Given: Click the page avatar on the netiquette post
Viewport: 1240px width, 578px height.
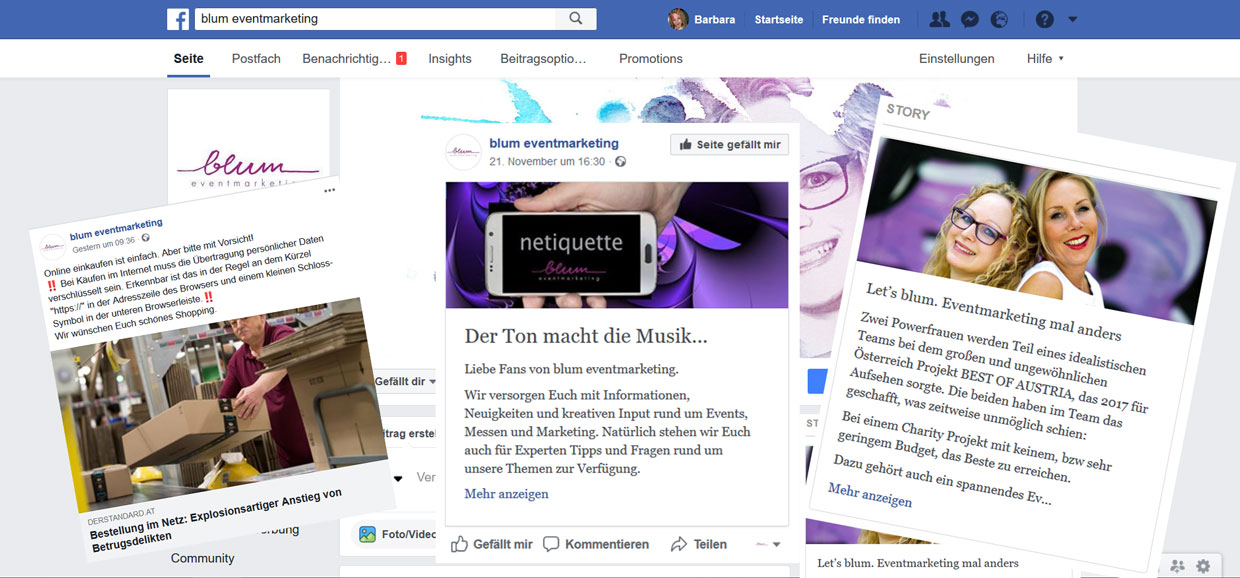Looking at the screenshot, I should (x=463, y=151).
